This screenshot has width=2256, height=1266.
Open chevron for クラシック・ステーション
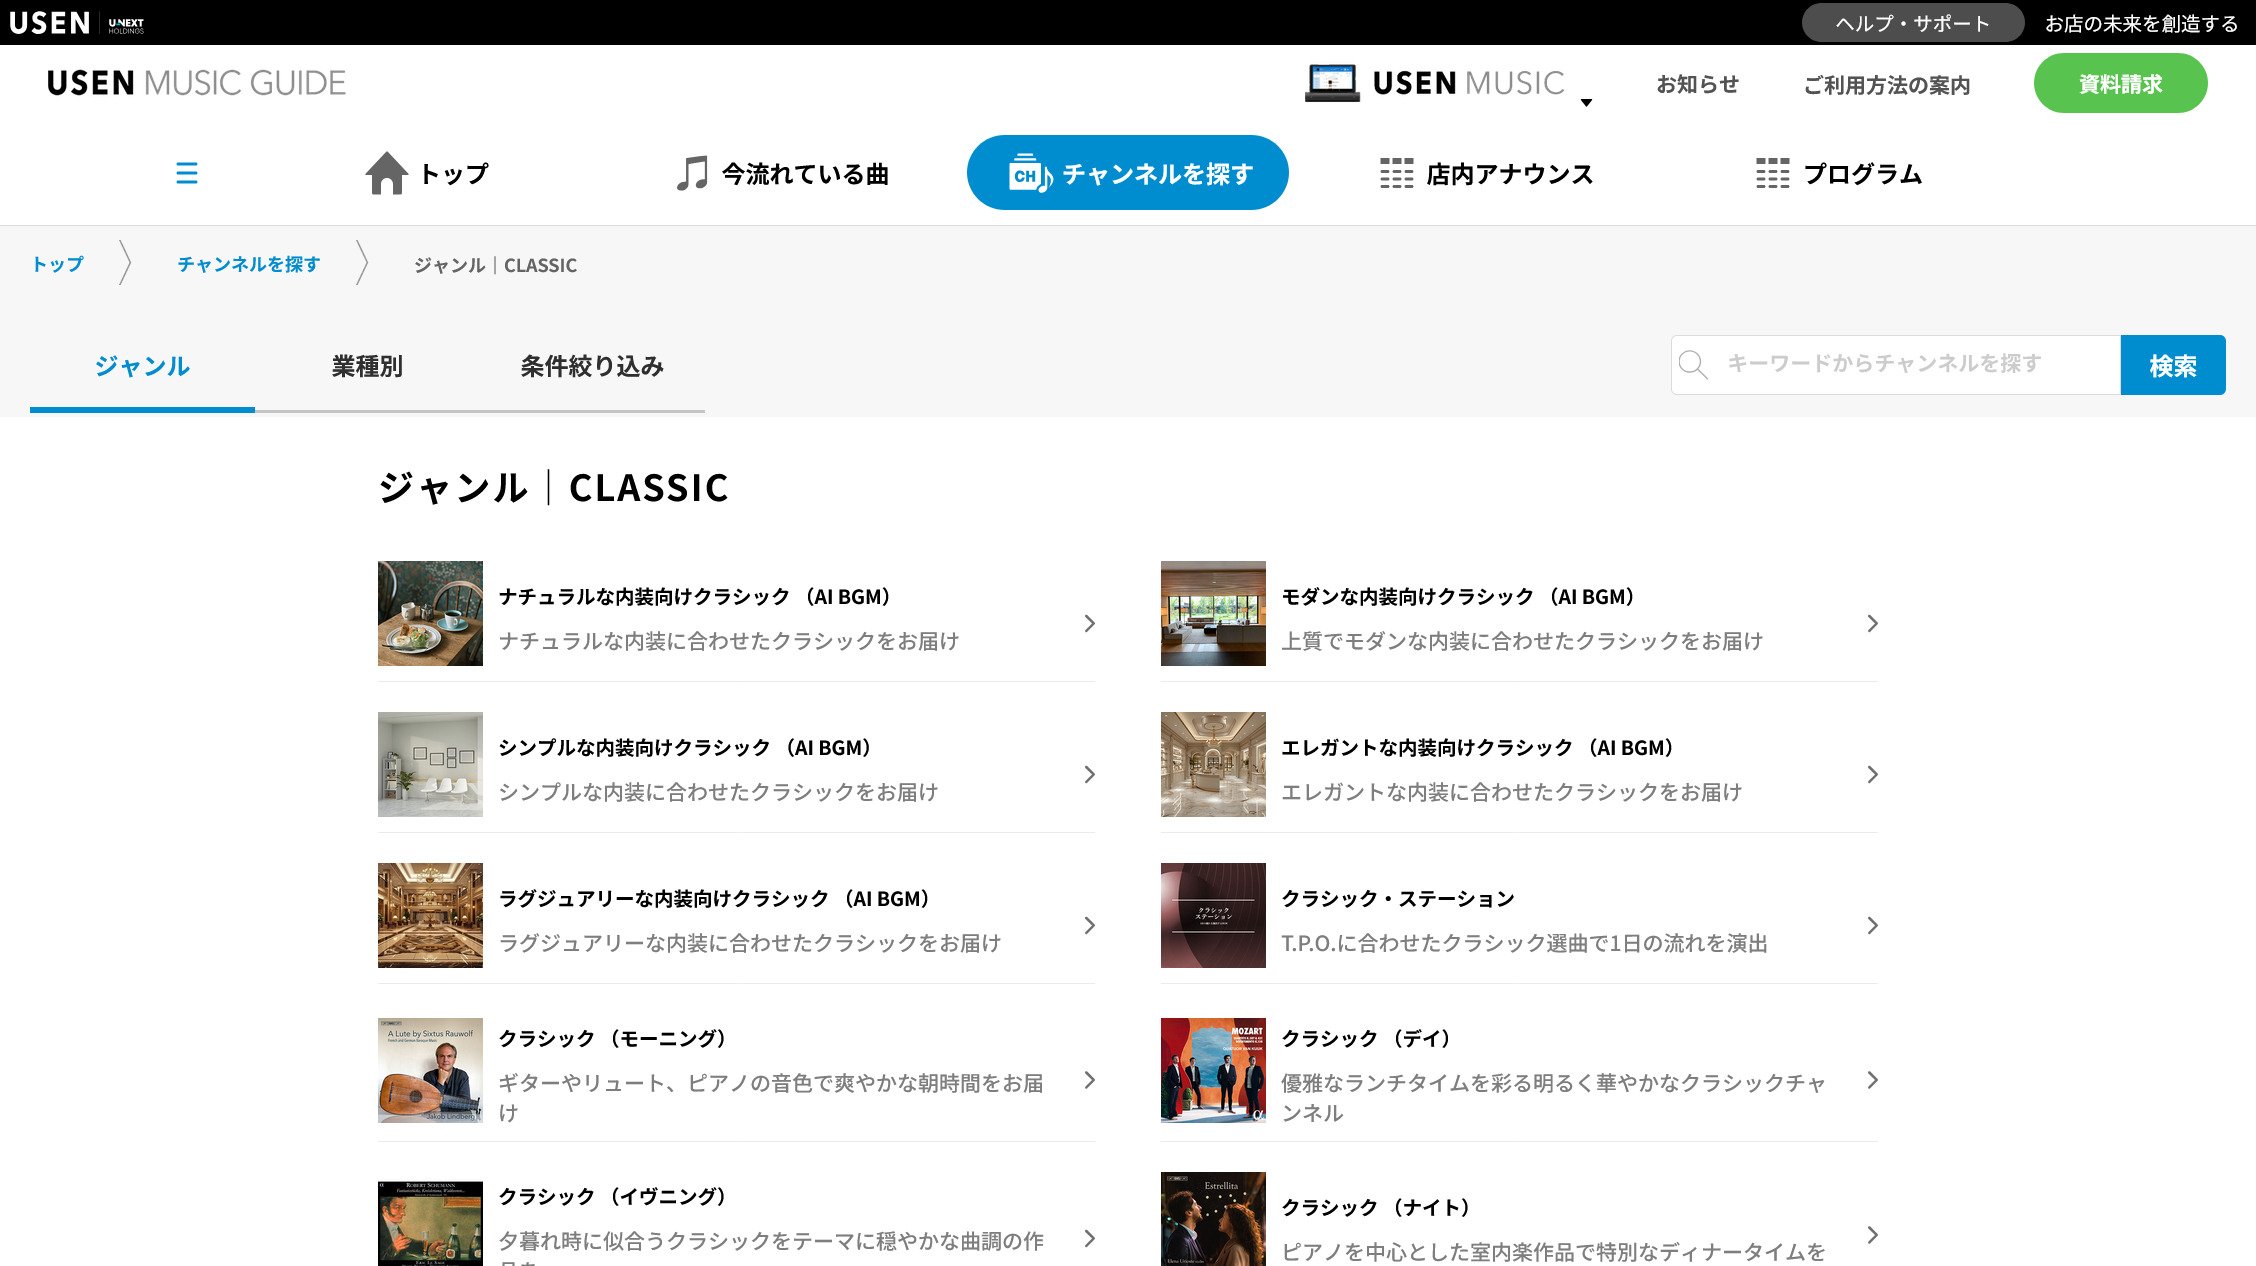click(x=1873, y=925)
